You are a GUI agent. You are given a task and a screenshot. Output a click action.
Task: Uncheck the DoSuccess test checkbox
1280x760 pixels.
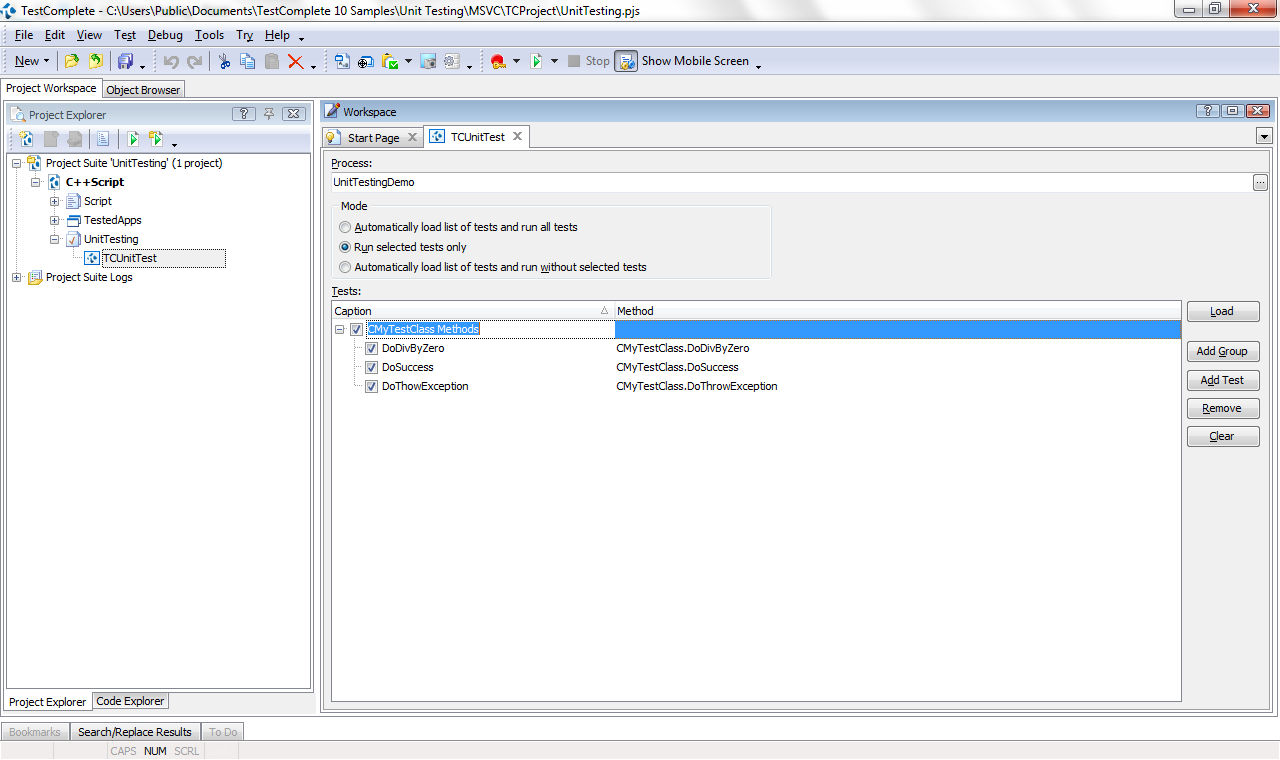[x=371, y=367]
